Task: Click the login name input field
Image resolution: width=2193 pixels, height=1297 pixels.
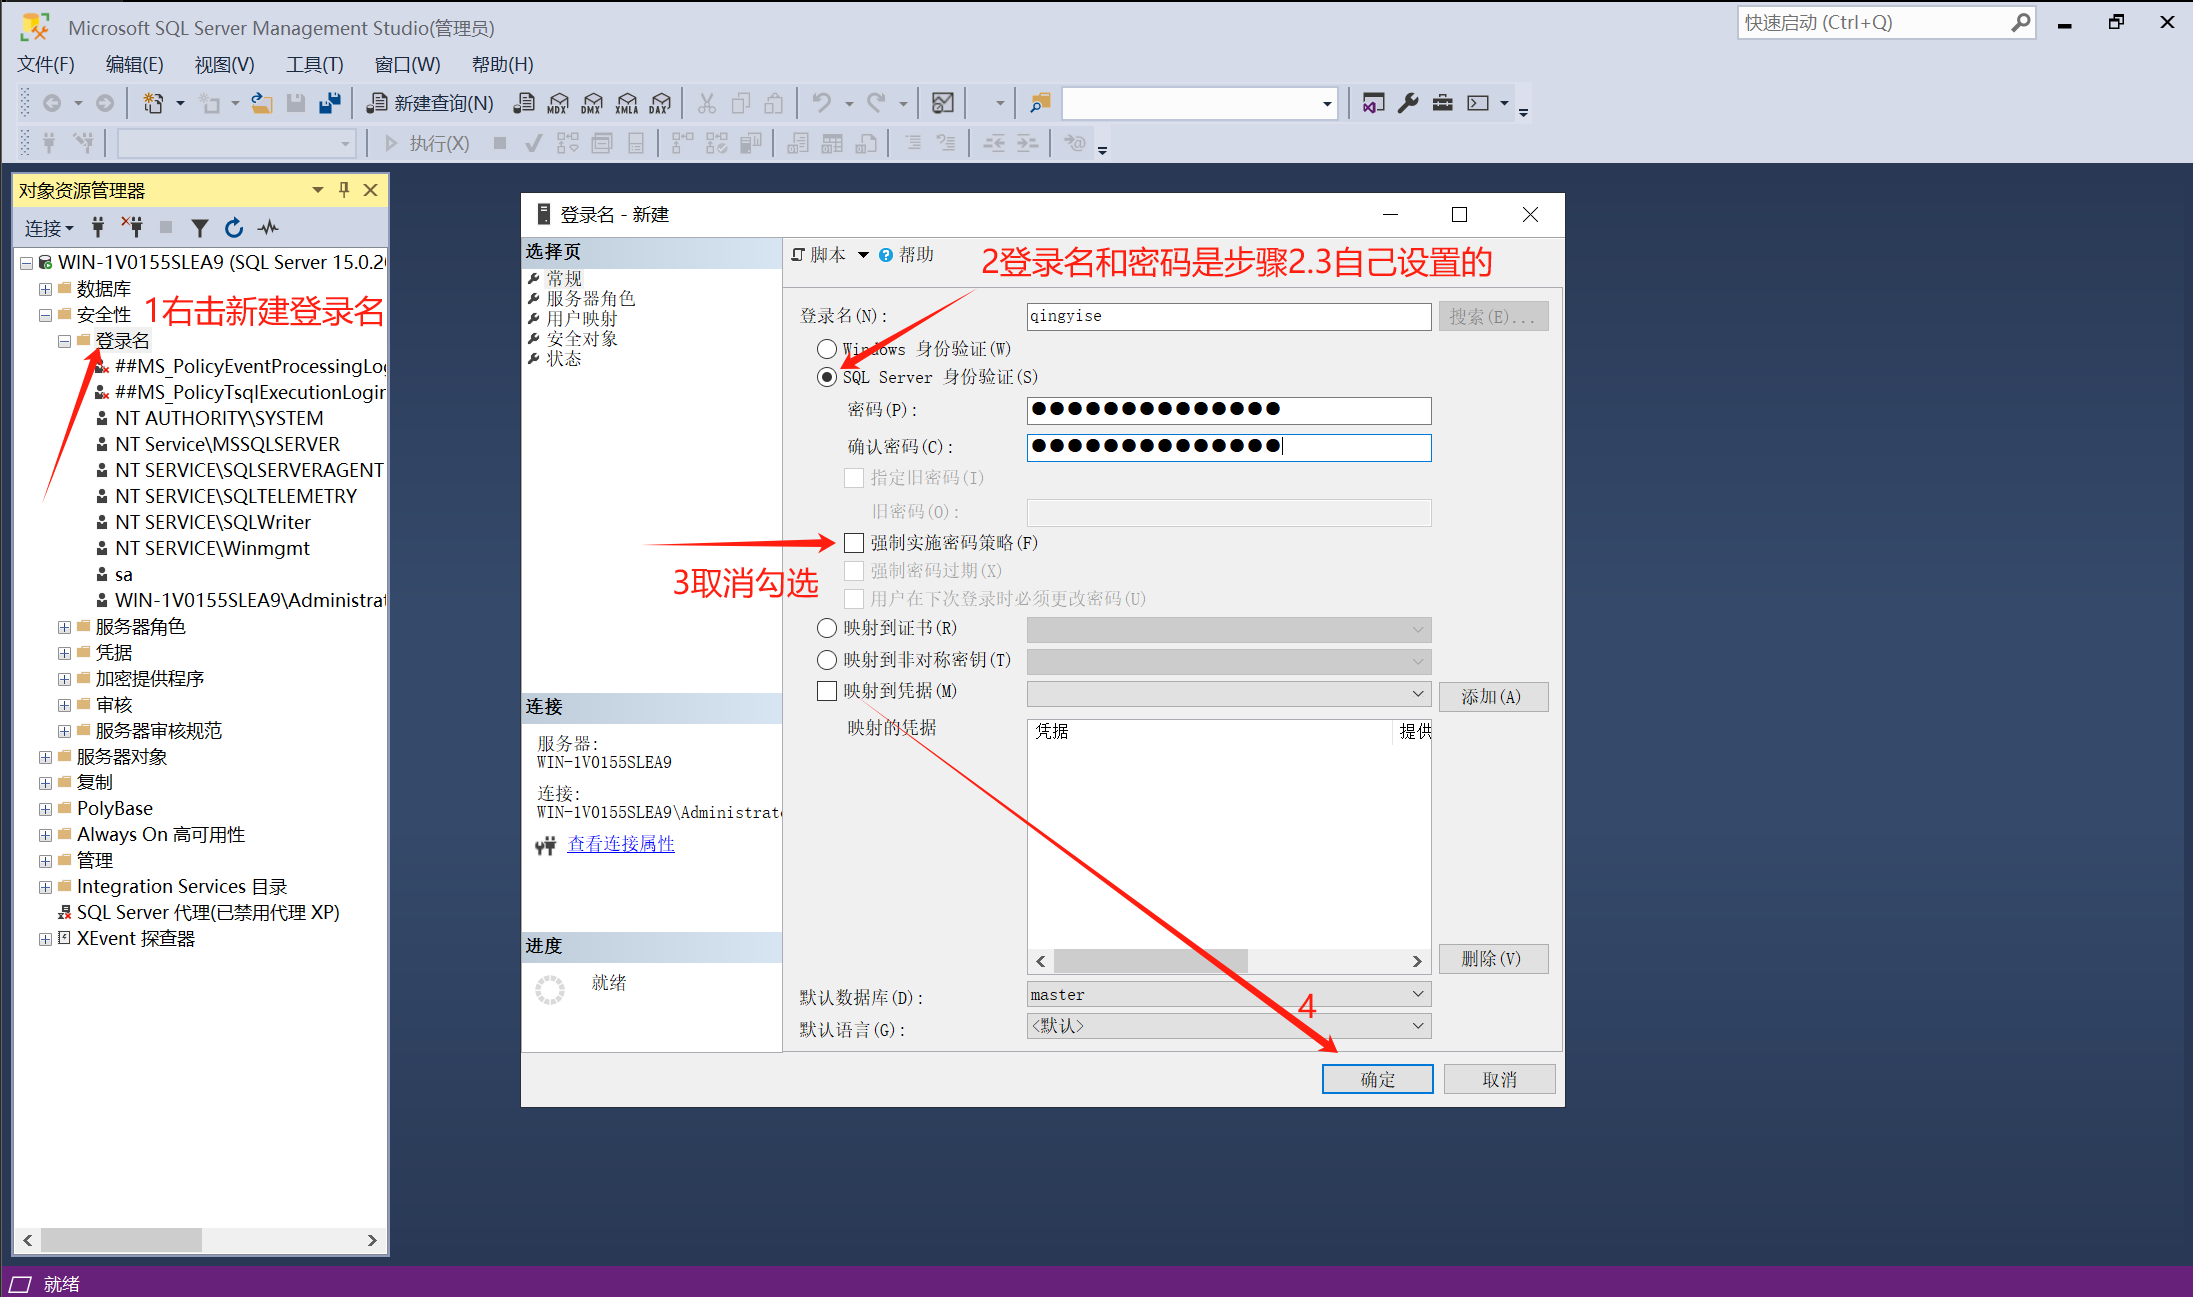Action: point(1228,316)
